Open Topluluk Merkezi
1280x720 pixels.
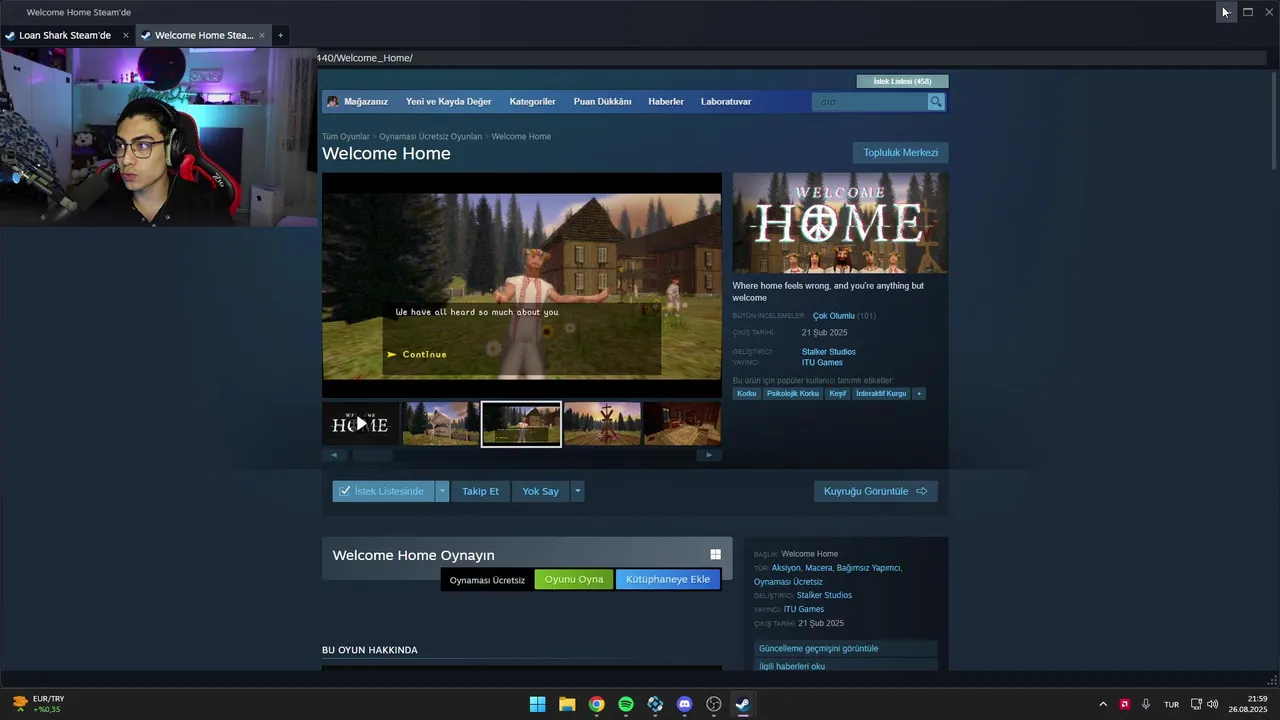point(900,153)
